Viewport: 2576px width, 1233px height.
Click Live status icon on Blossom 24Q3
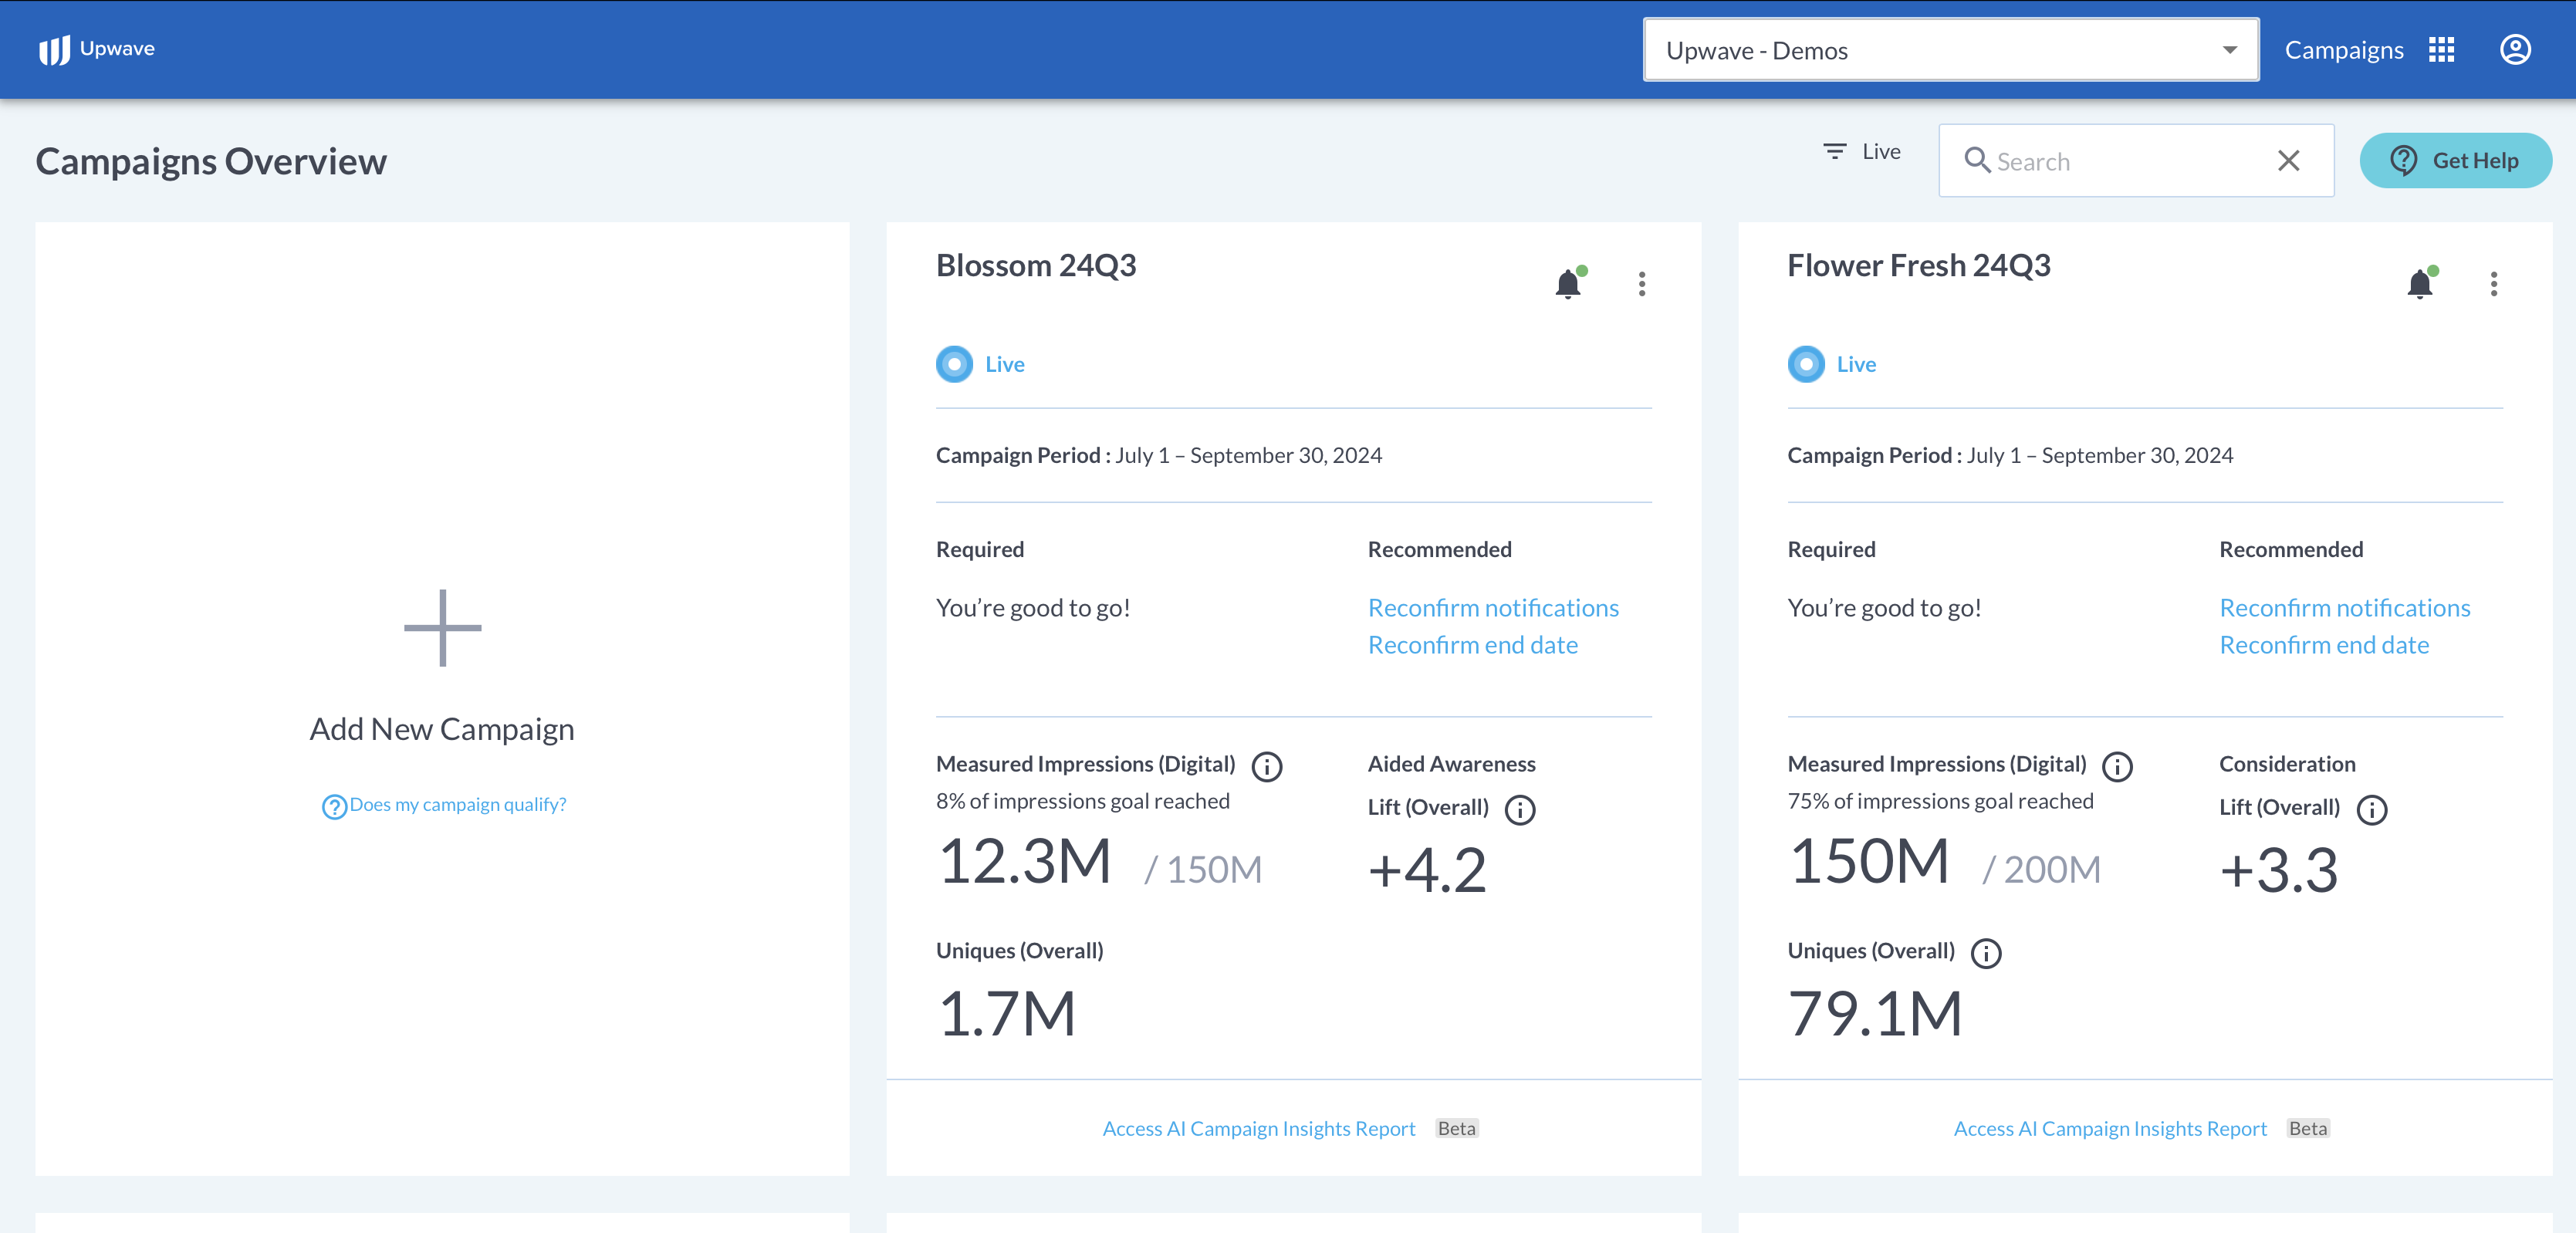[x=954, y=364]
